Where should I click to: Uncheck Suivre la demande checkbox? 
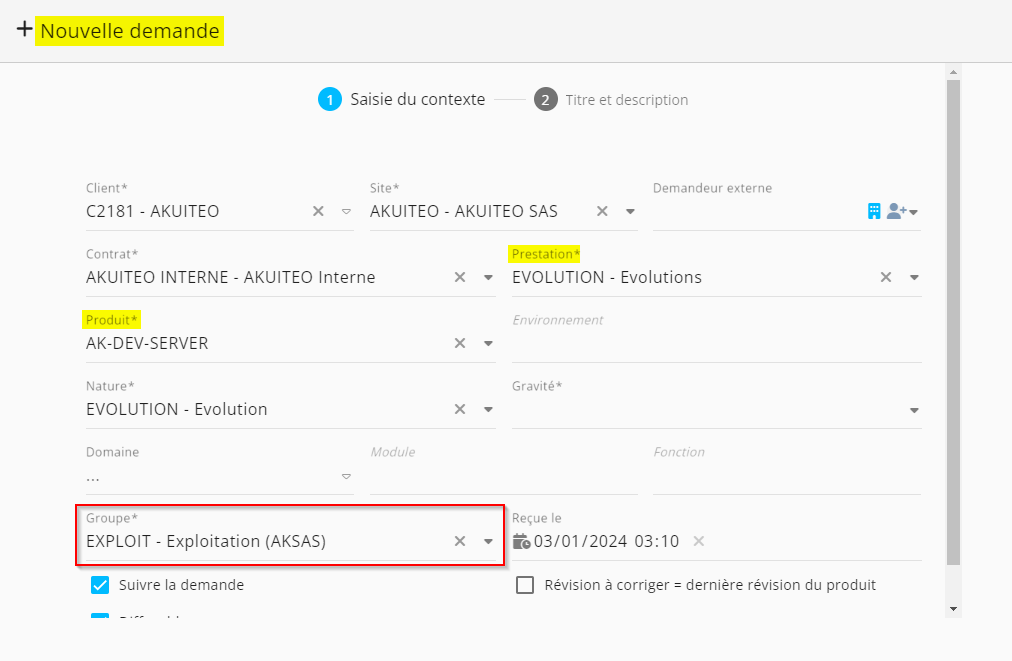pyautogui.click(x=100, y=585)
